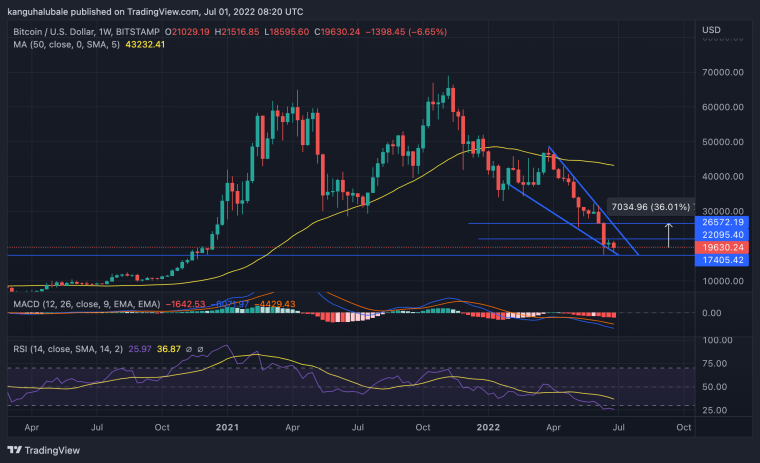Image resolution: width=760 pixels, height=463 pixels.
Task: Click the 40000.00 price axis label
Action: coord(723,176)
